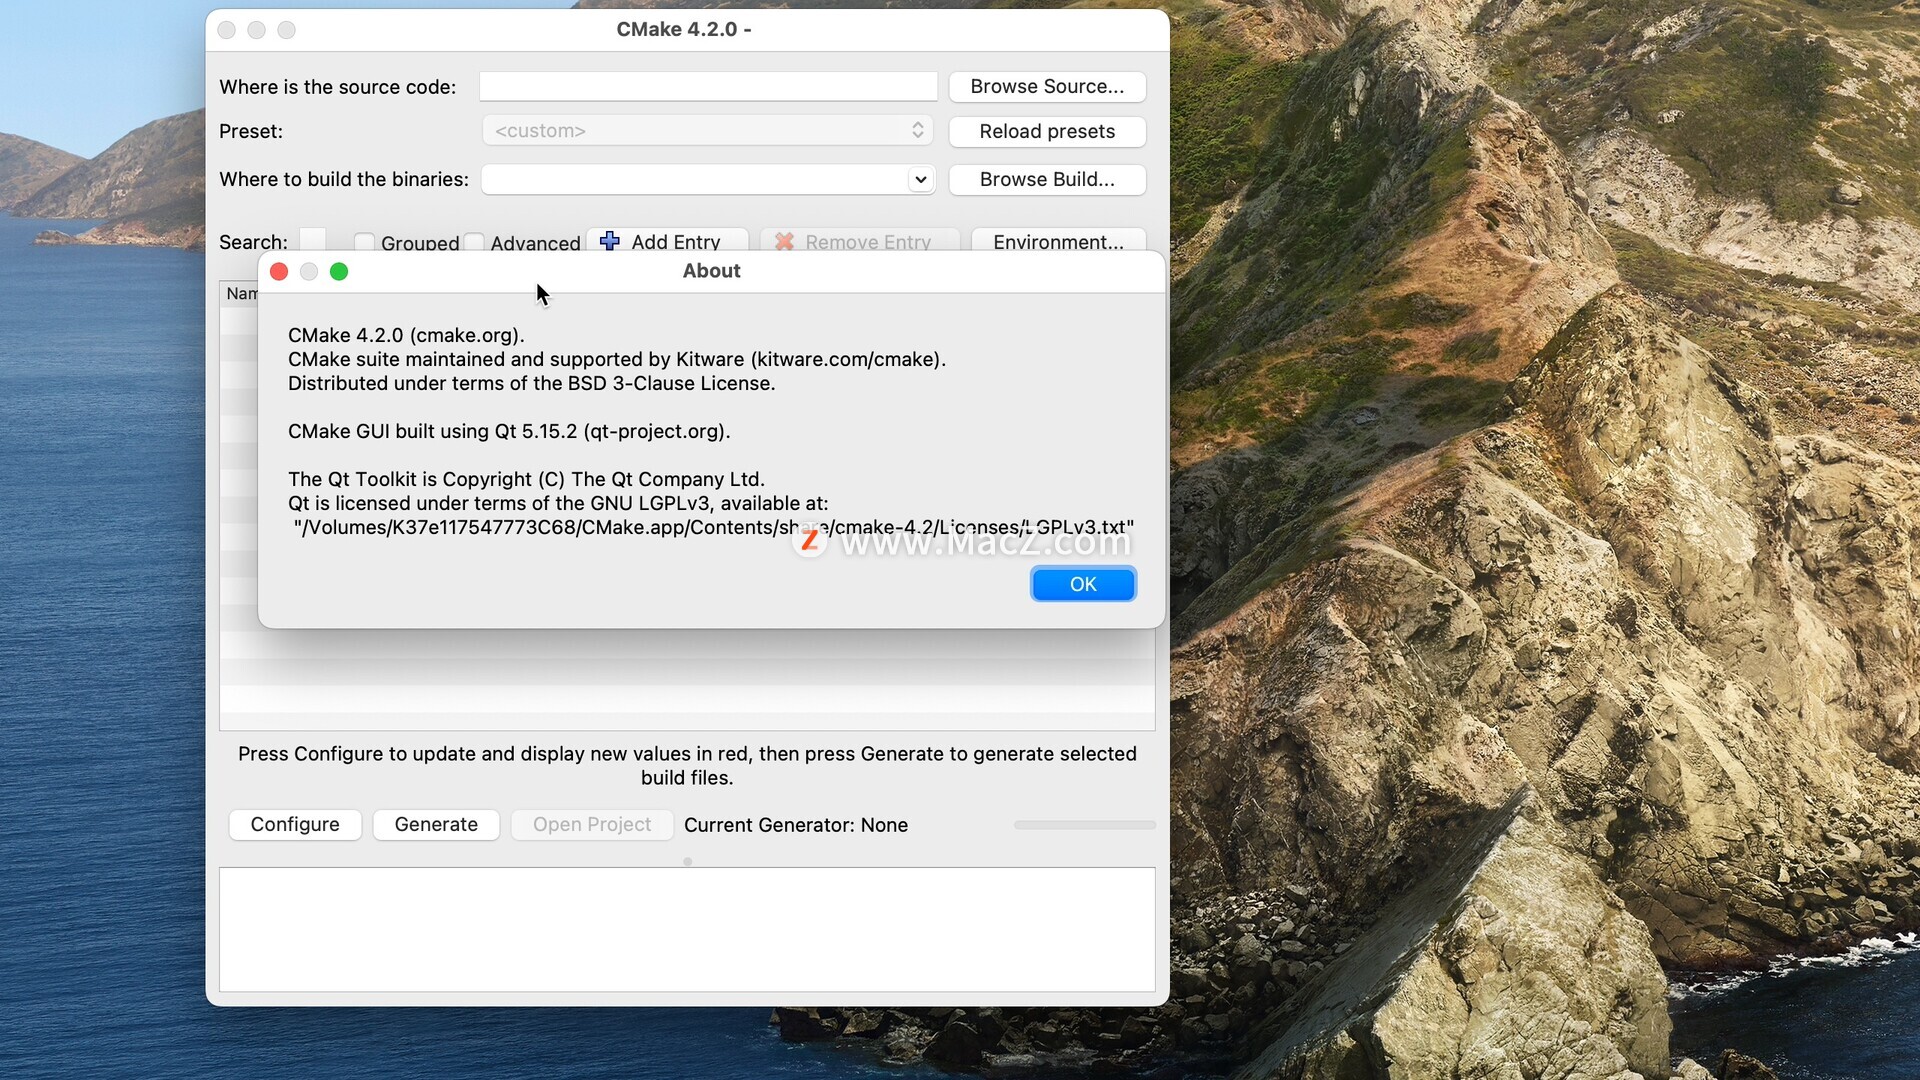The width and height of the screenshot is (1920, 1080).
Task: Close the About dialog with red button
Action: [x=279, y=272]
